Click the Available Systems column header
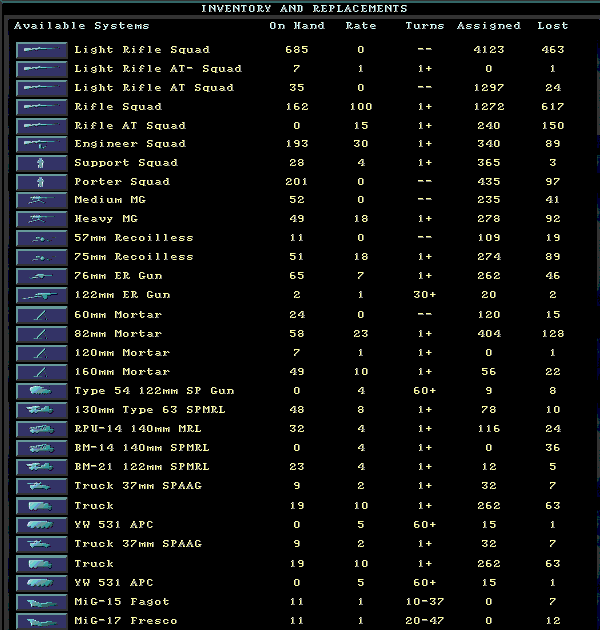 tap(82, 26)
